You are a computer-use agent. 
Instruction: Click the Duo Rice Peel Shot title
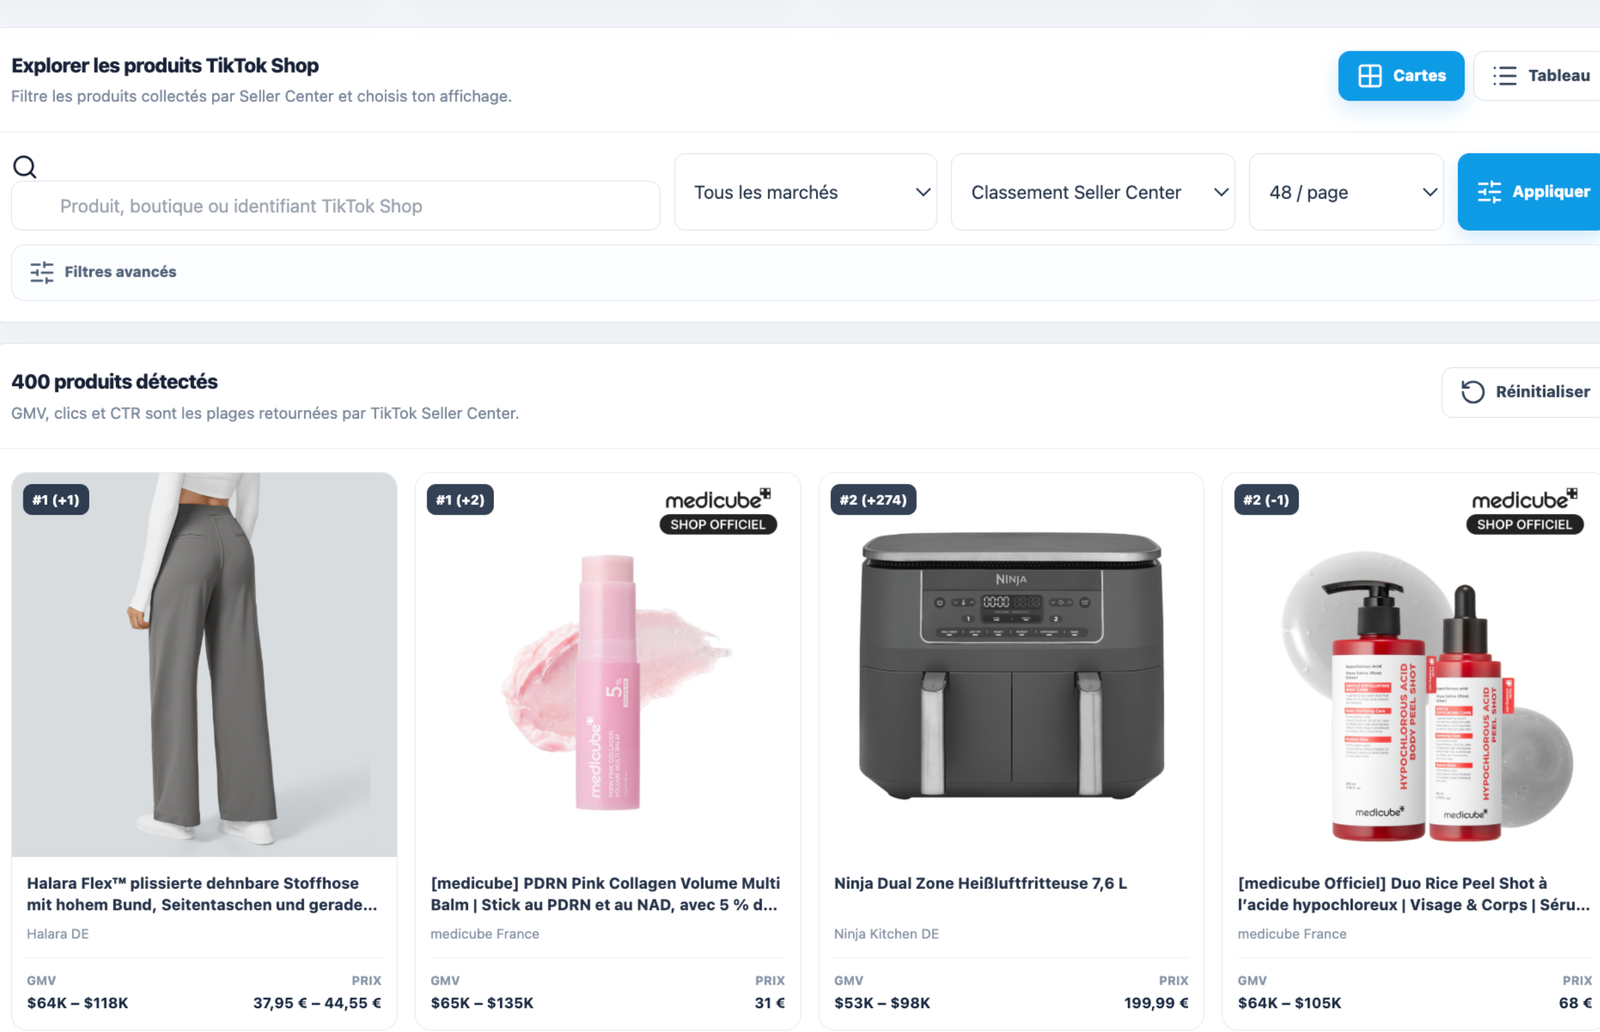pyautogui.click(x=1413, y=894)
